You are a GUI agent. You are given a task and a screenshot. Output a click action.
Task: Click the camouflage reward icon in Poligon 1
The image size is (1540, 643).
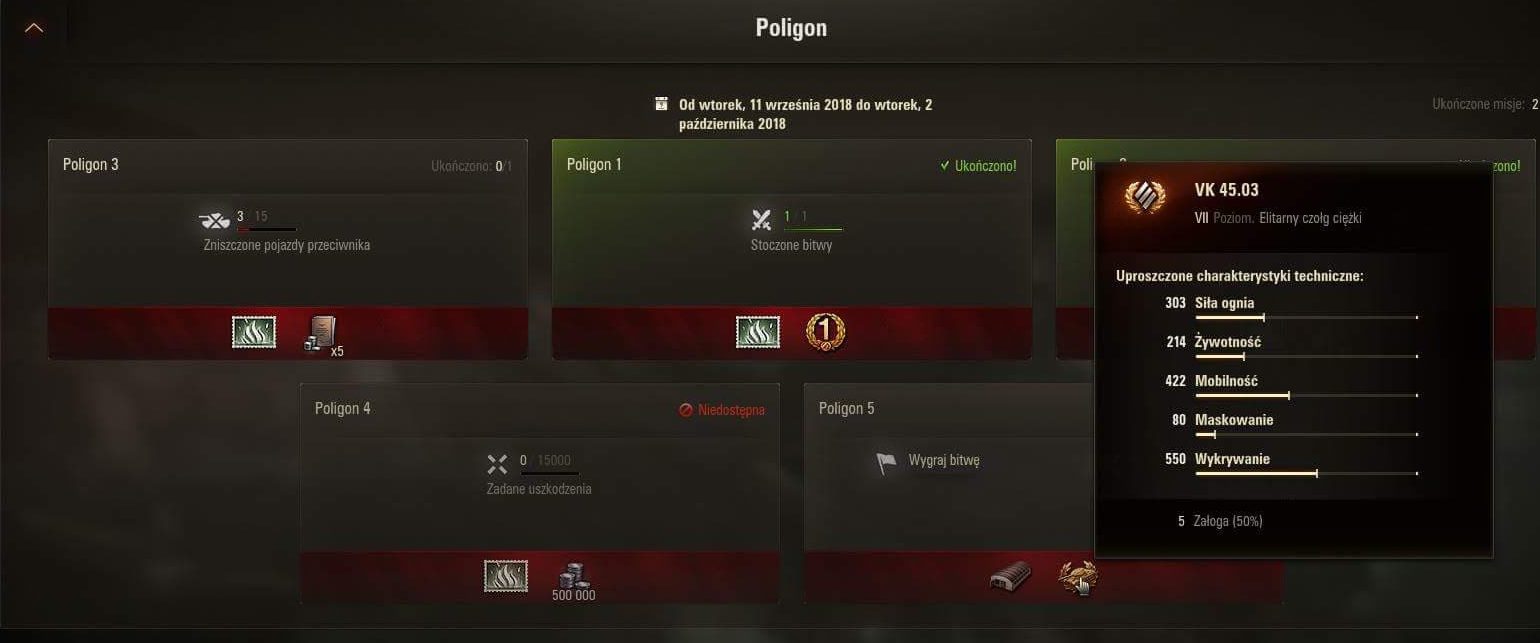[758, 332]
